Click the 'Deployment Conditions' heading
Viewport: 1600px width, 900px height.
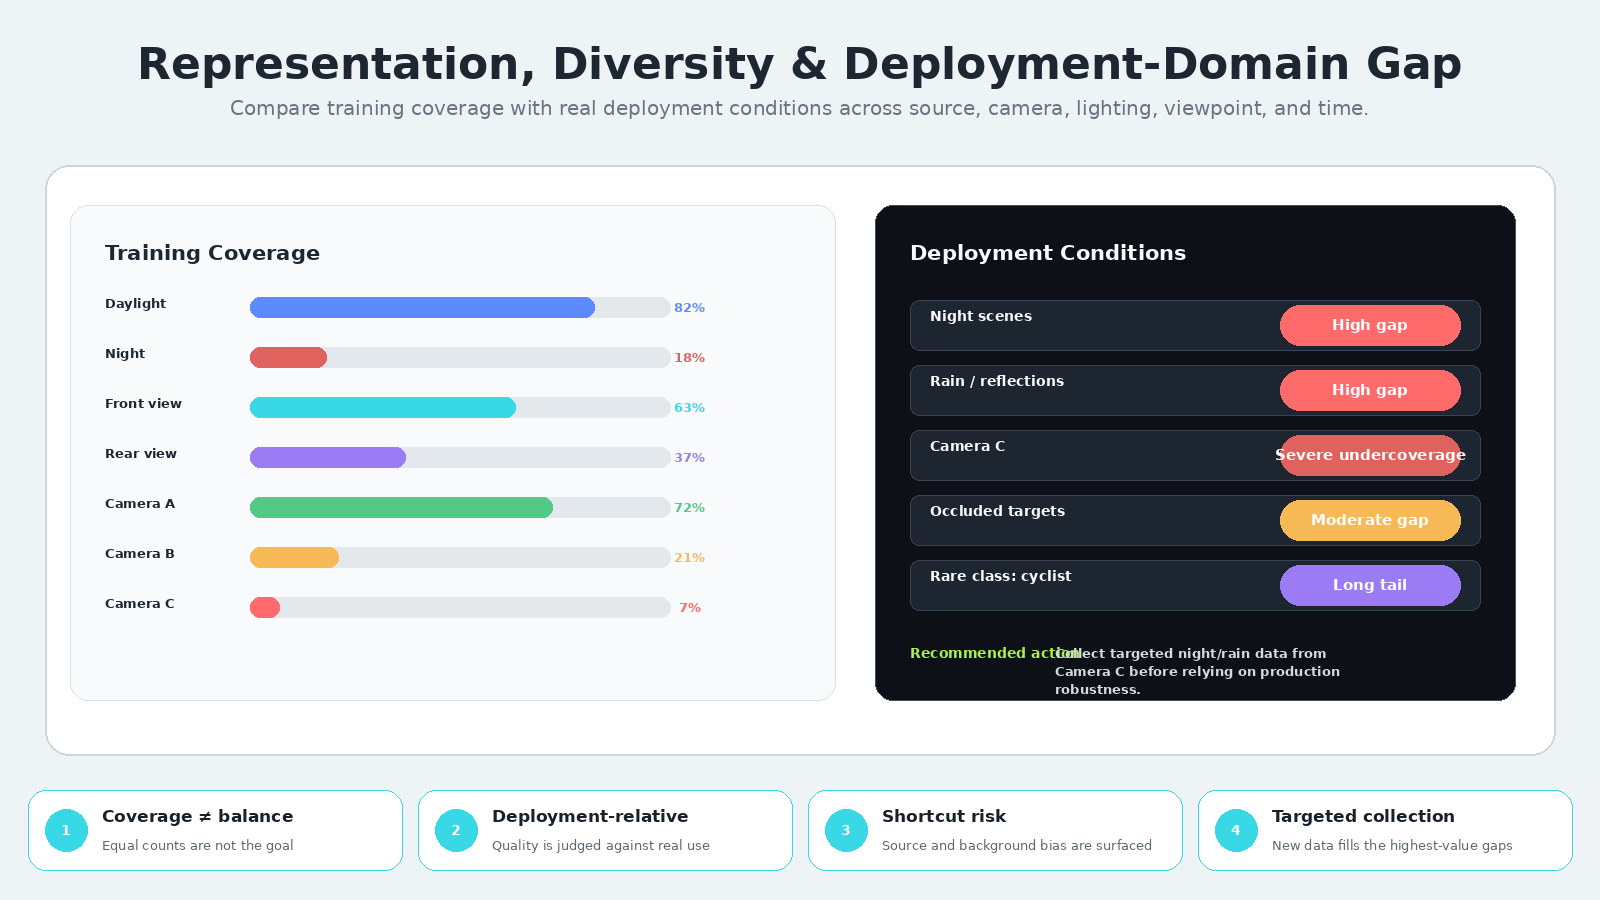(1048, 253)
